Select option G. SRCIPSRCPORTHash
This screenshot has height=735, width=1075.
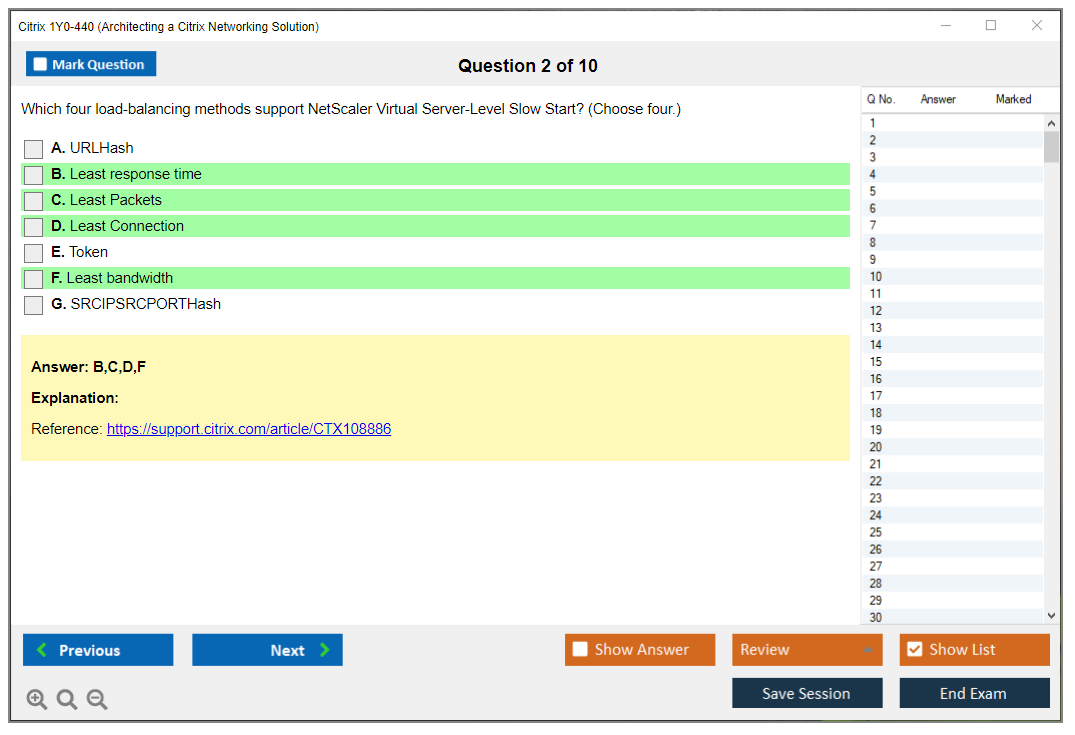pyautogui.click(x=34, y=305)
